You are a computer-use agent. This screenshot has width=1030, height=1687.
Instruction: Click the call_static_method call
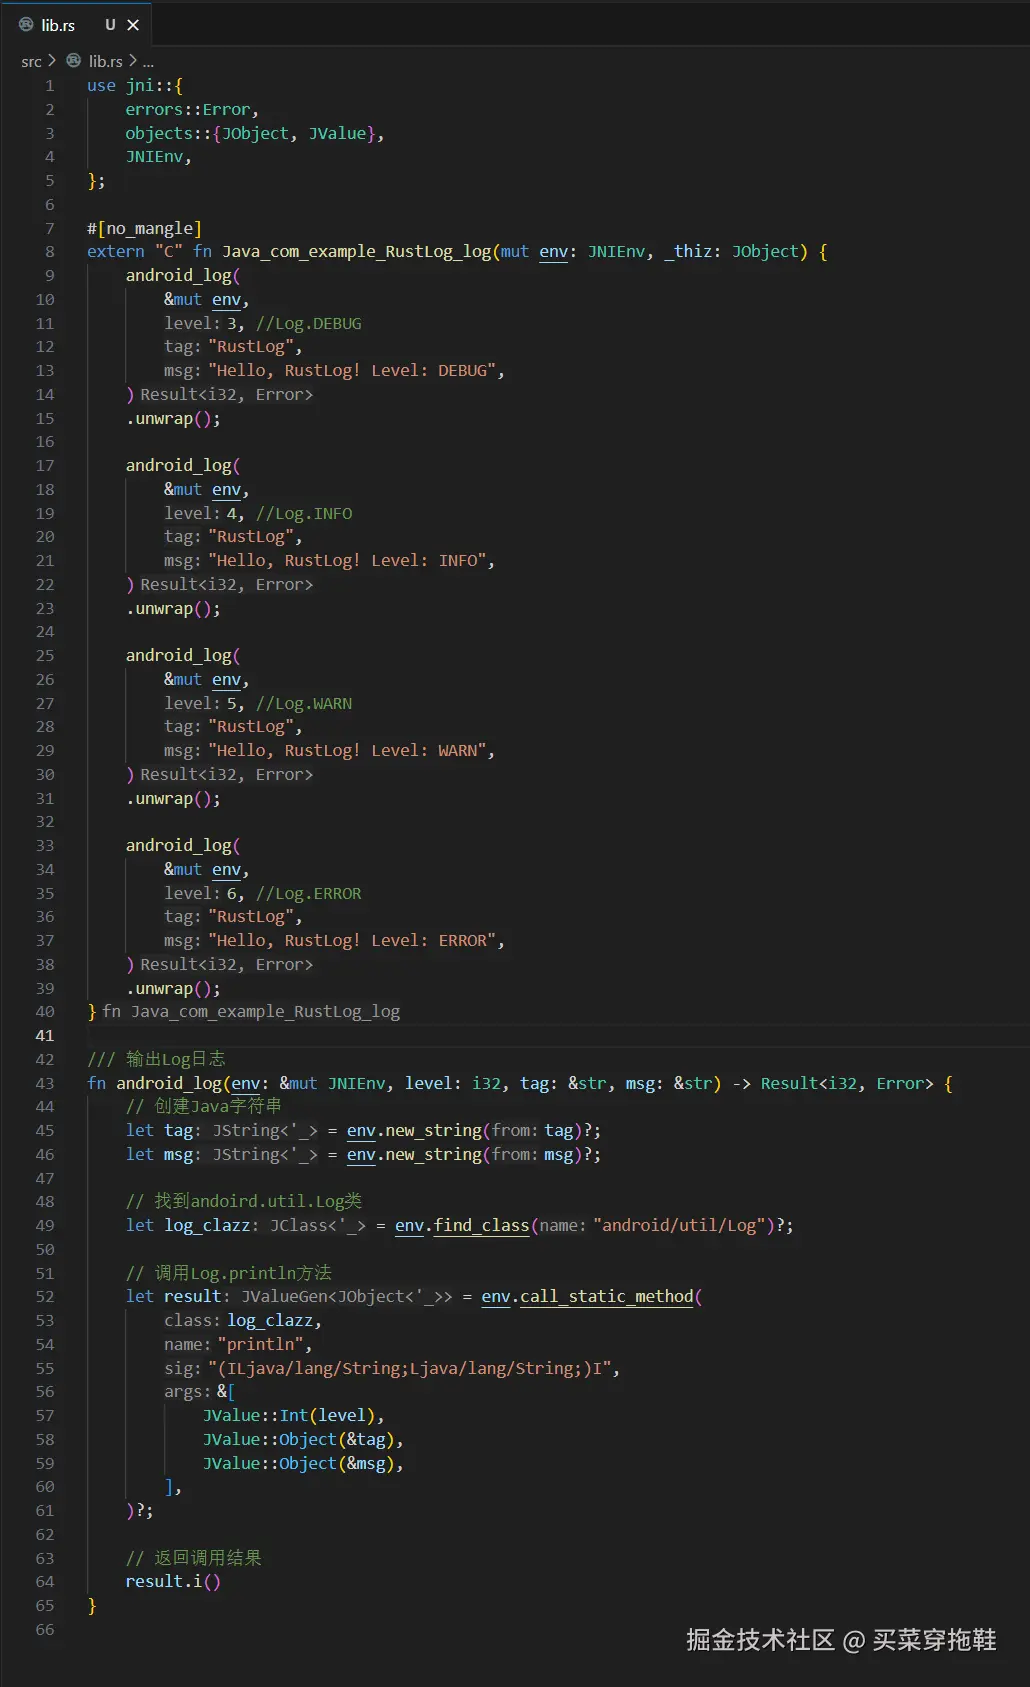tap(606, 1297)
